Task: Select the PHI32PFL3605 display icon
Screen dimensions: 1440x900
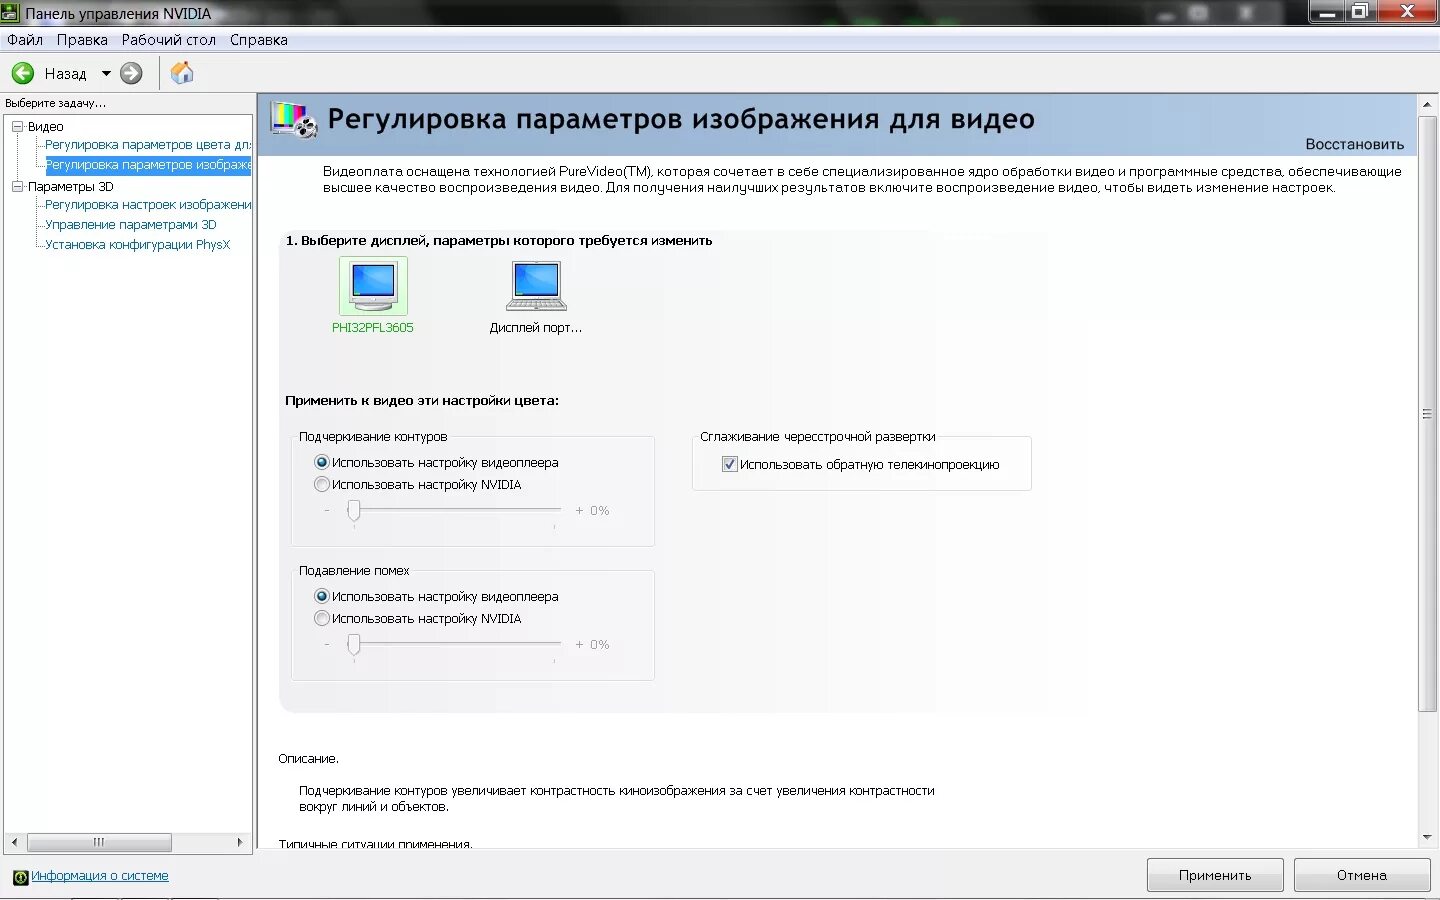Action: point(373,286)
